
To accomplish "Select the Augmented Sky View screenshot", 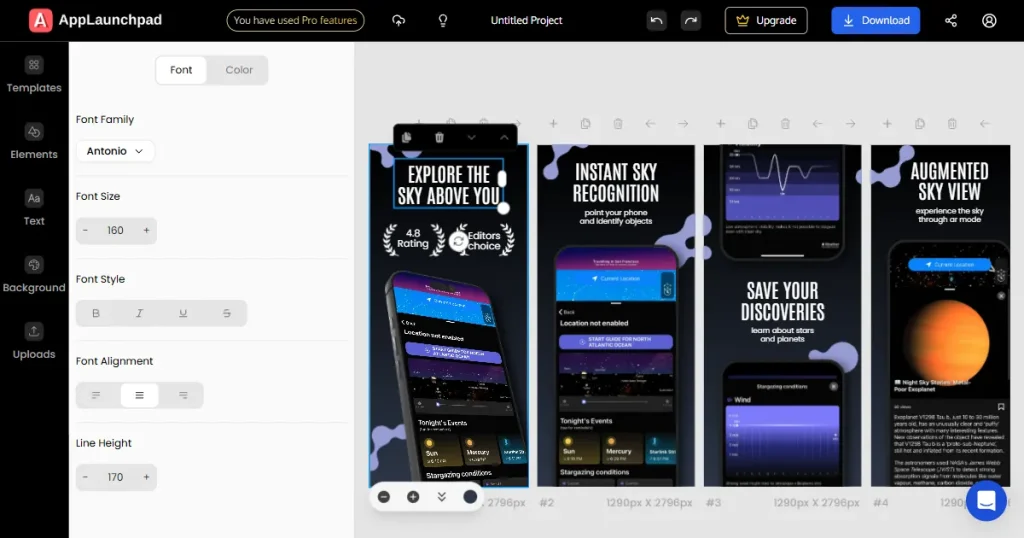I will pyautogui.click(x=940, y=315).
